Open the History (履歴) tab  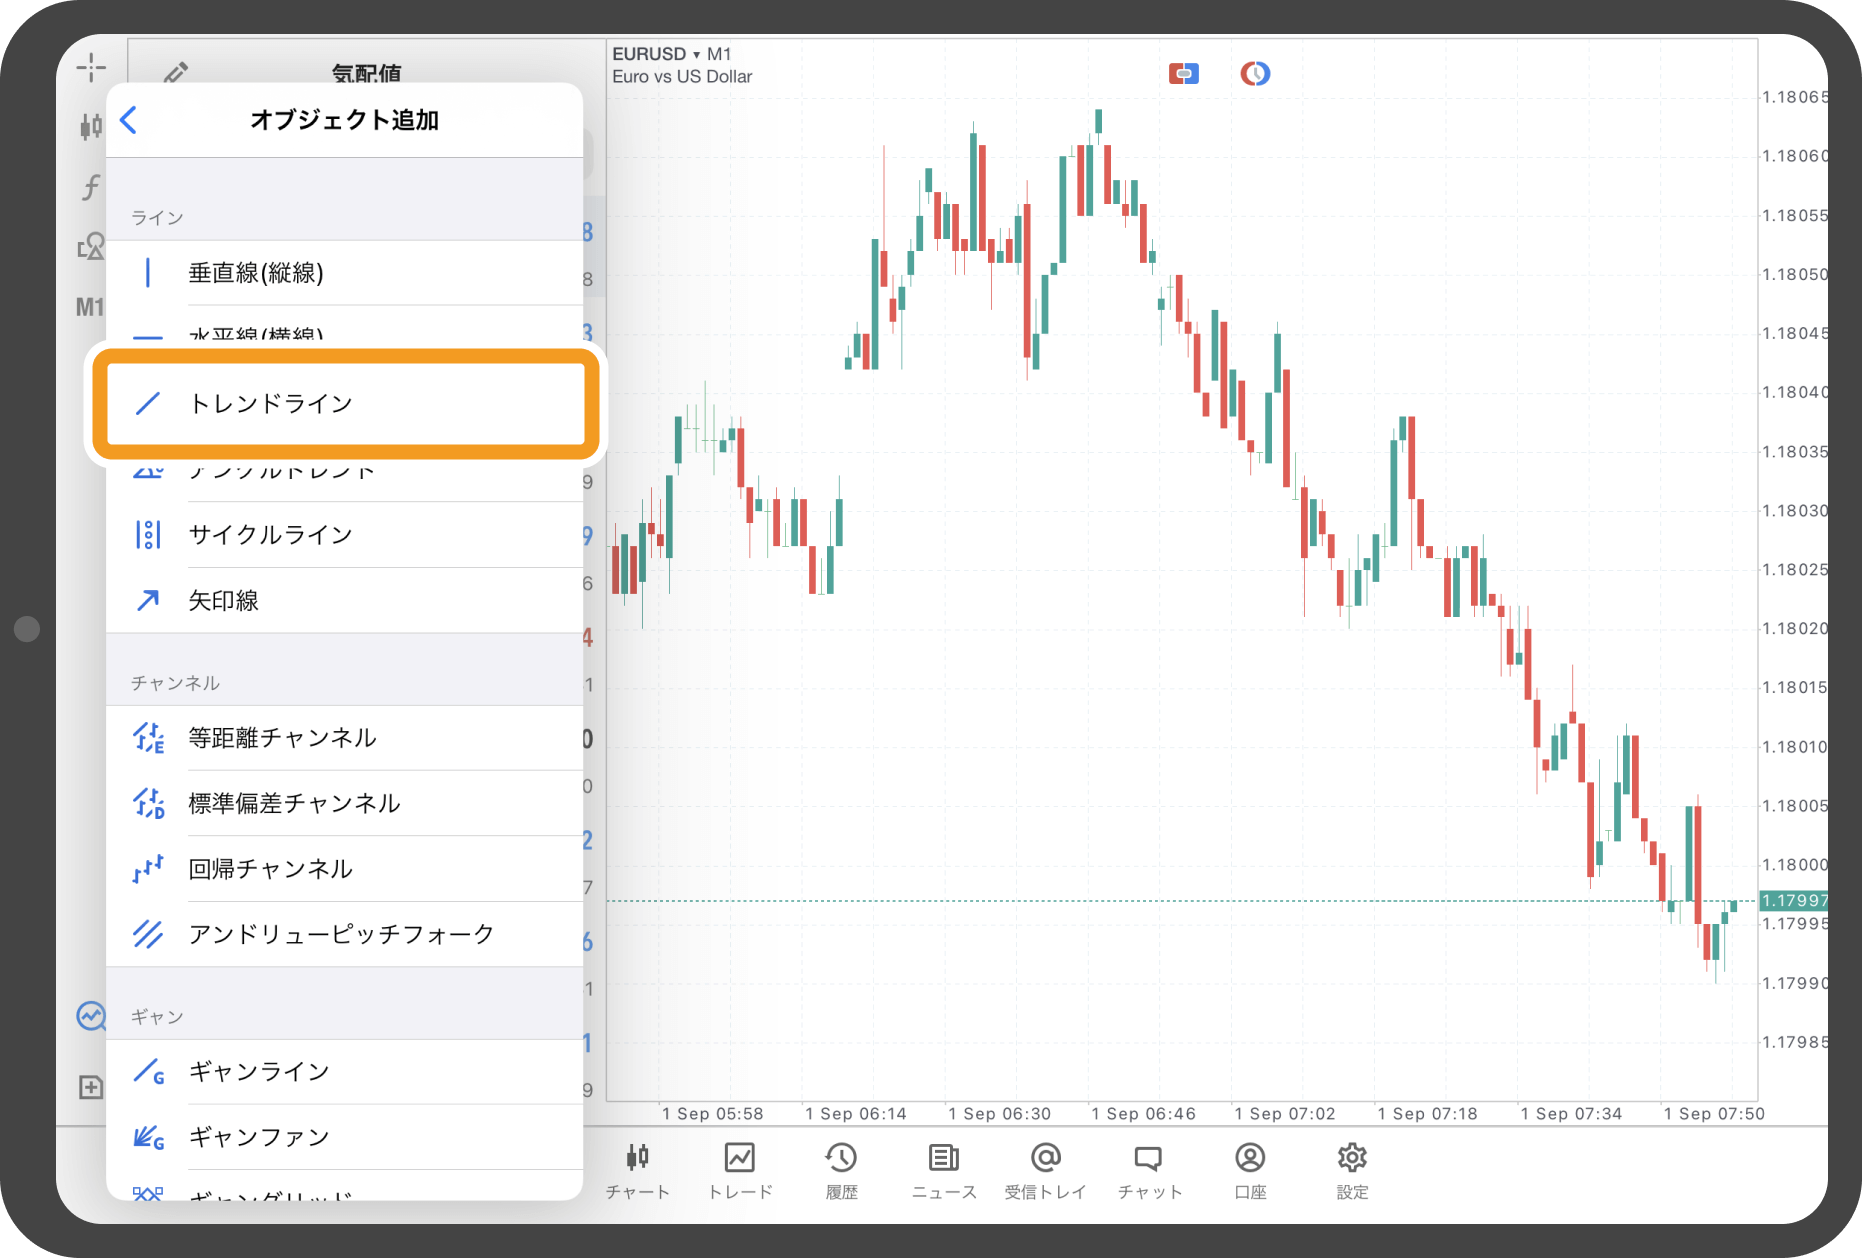click(x=842, y=1171)
